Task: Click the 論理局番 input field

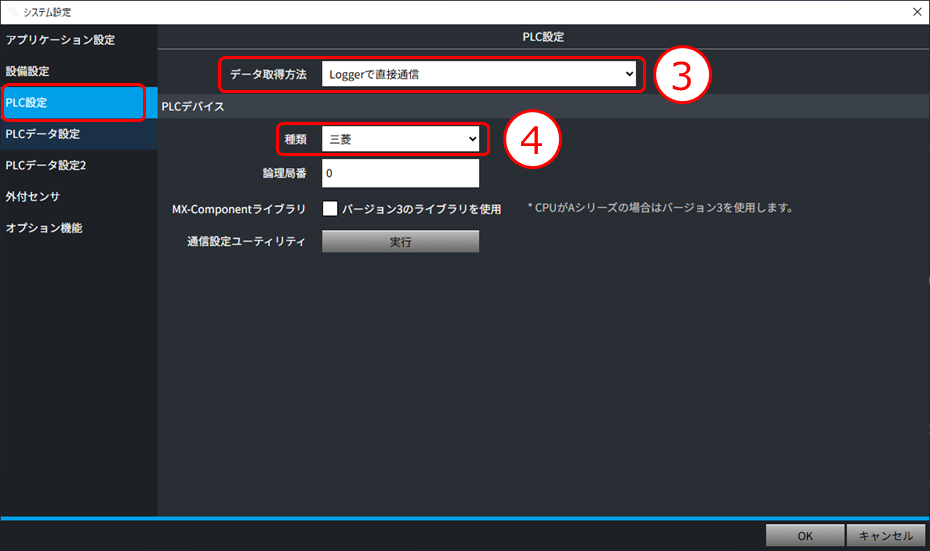Action: [400, 174]
